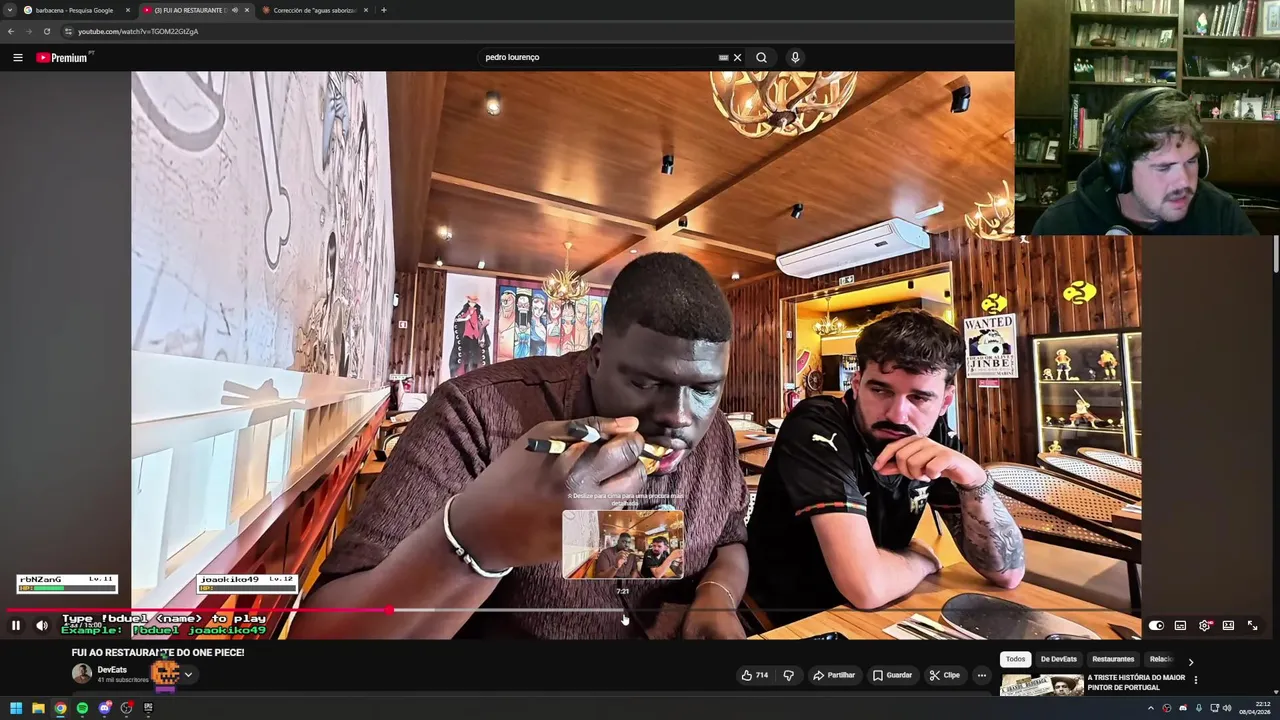Image resolution: width=1280 pixels, height=720 pixels.
Task: Mute the playing tab via speaker icon
Action: point(235,10)
